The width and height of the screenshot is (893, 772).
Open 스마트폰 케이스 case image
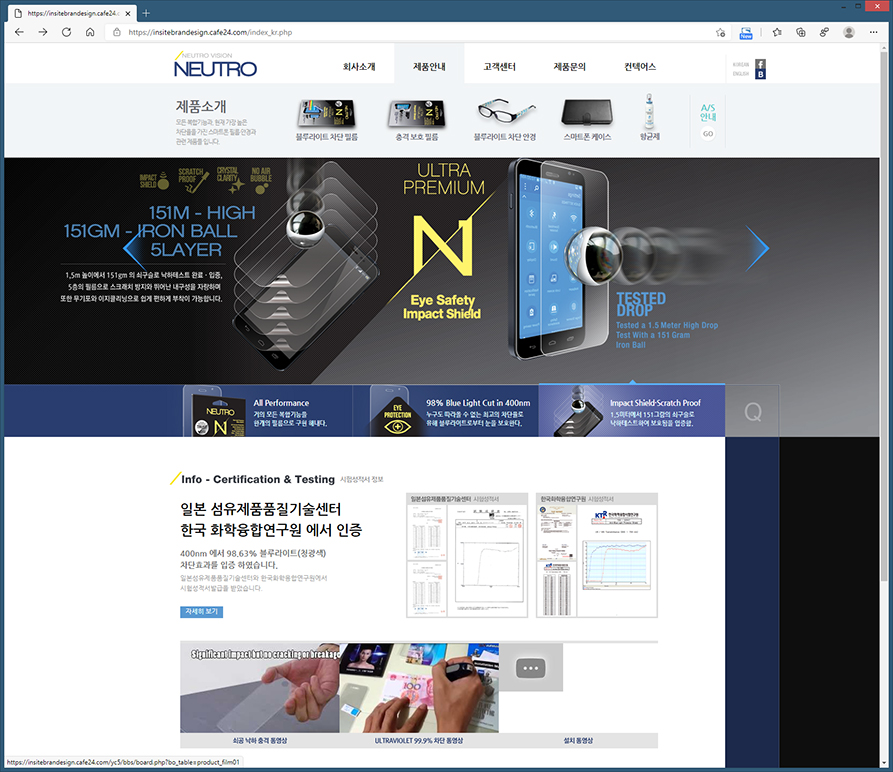pyautogui.click(x=587, y=112)
